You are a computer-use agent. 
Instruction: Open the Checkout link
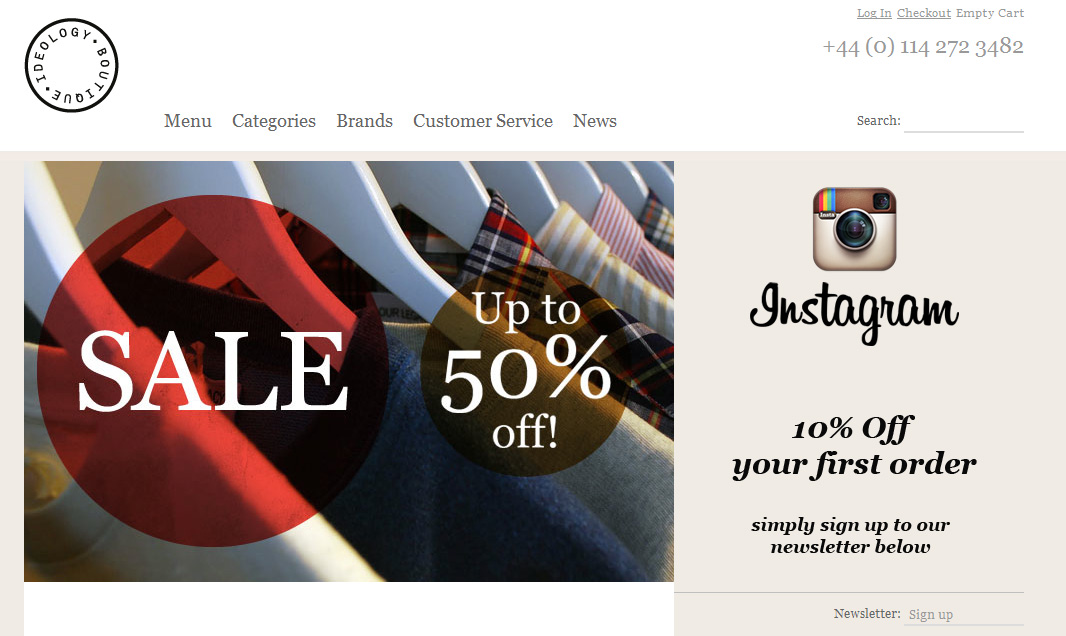pyautogui.click(x=924, y=13)
